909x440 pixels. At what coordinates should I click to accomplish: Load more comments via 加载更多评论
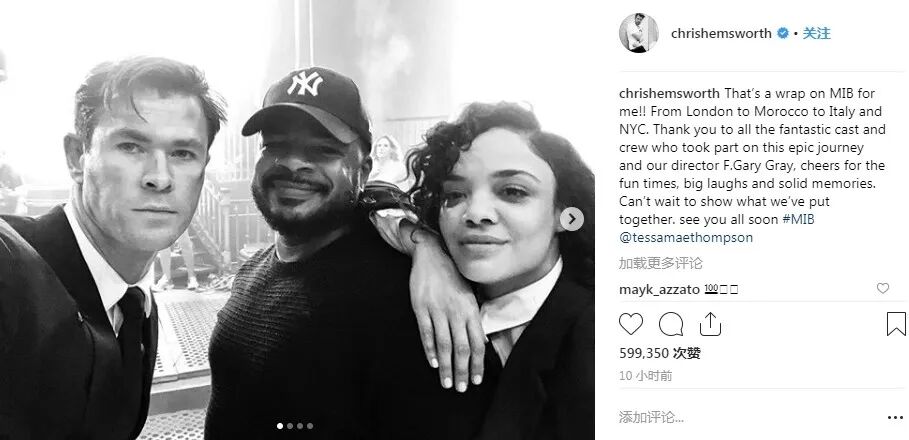(661, 263)
